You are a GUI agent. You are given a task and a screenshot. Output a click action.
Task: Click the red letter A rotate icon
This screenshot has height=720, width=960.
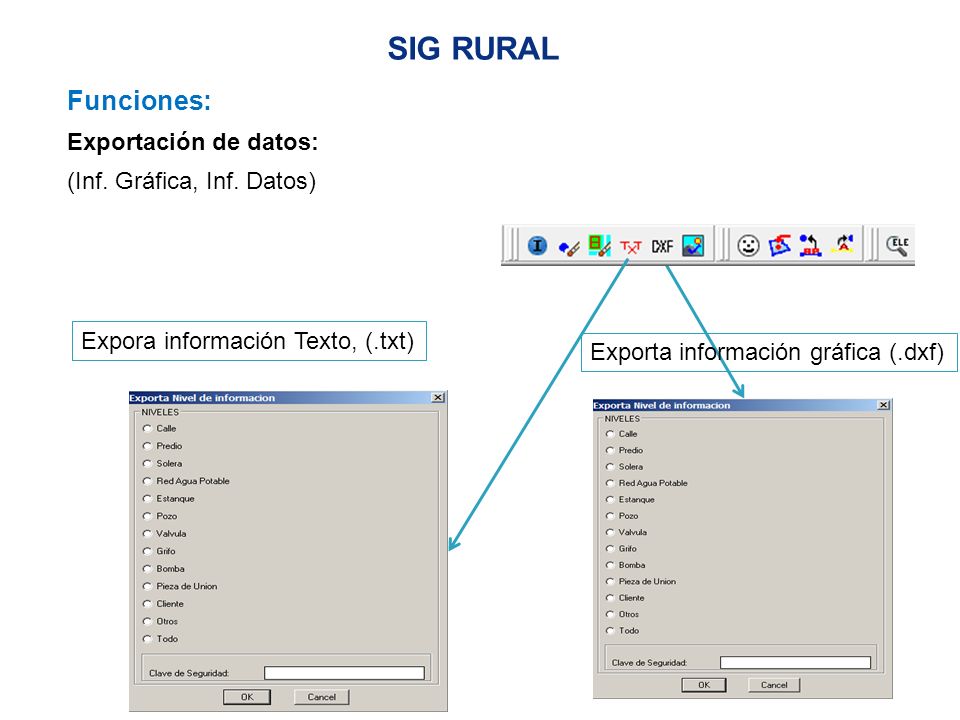(x=843, y=244)
